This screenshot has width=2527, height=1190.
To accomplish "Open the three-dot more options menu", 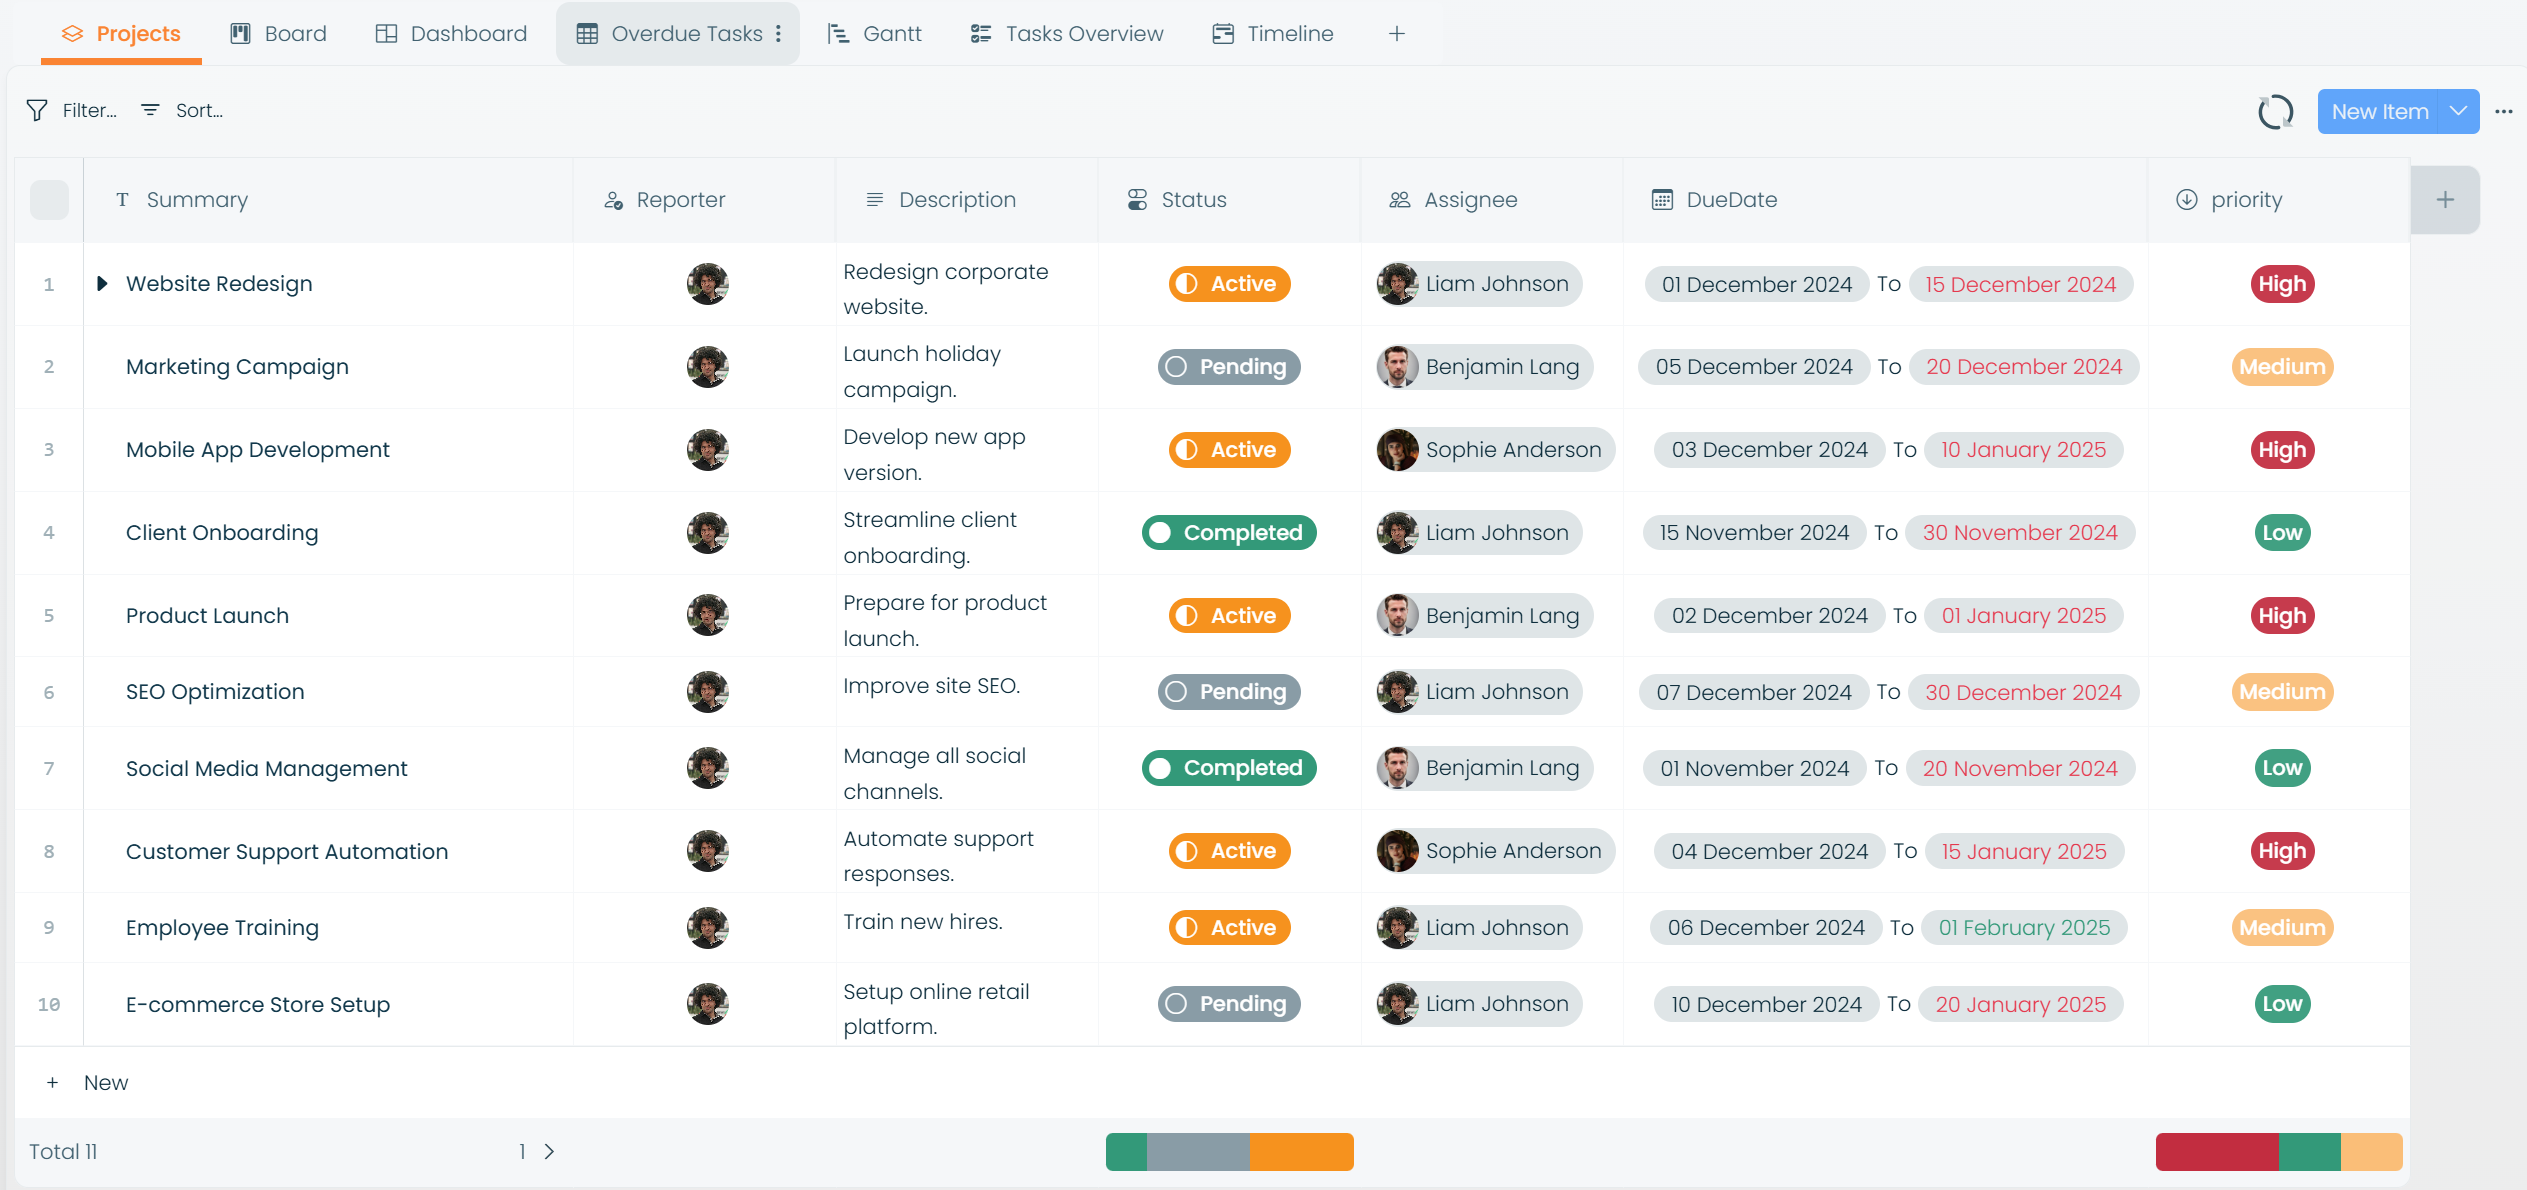I will click(x=2503, y=111).
